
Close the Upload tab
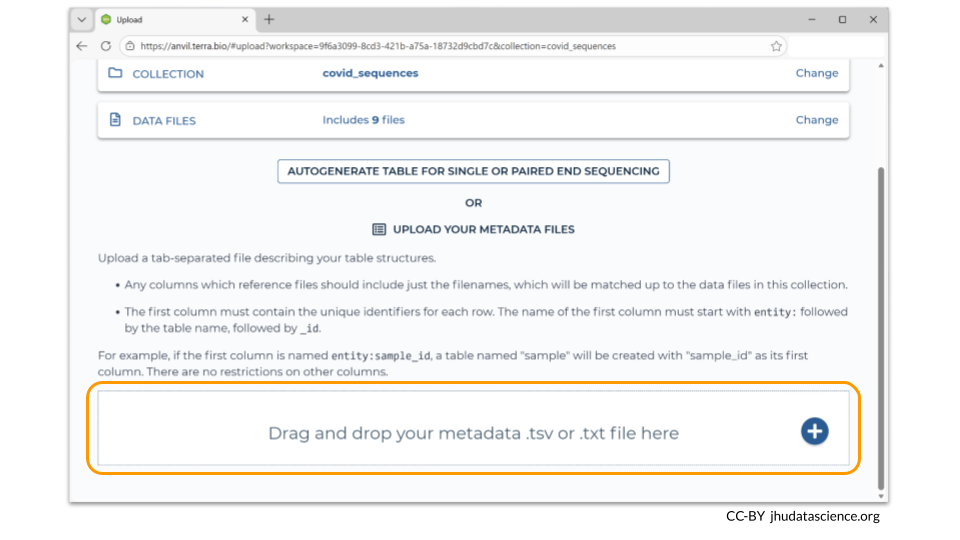(x=245, y=20)
